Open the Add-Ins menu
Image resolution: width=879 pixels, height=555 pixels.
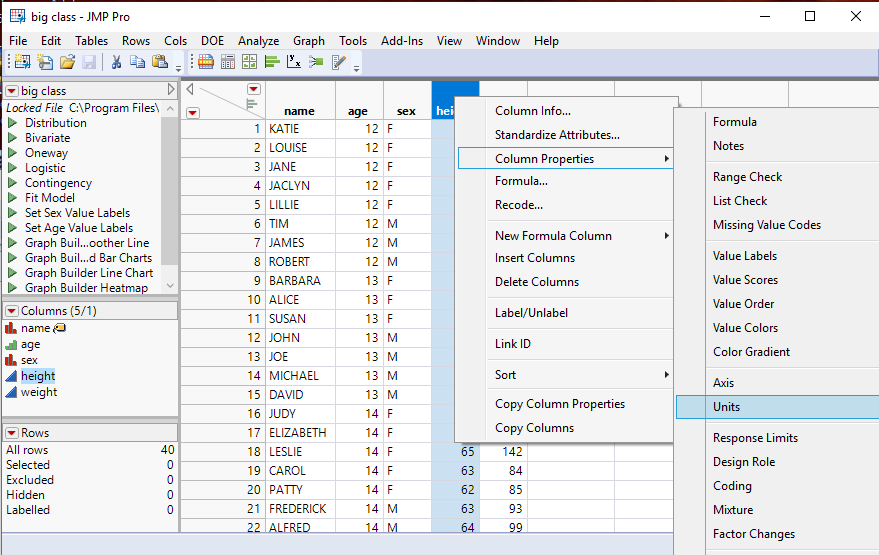click(x=402, y=41)
